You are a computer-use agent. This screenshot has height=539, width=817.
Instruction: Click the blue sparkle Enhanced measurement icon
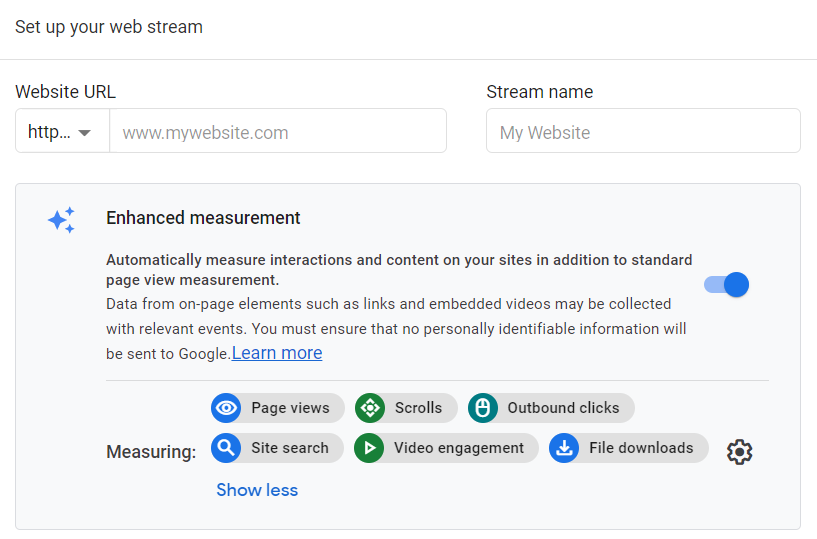tap(62, 220)
